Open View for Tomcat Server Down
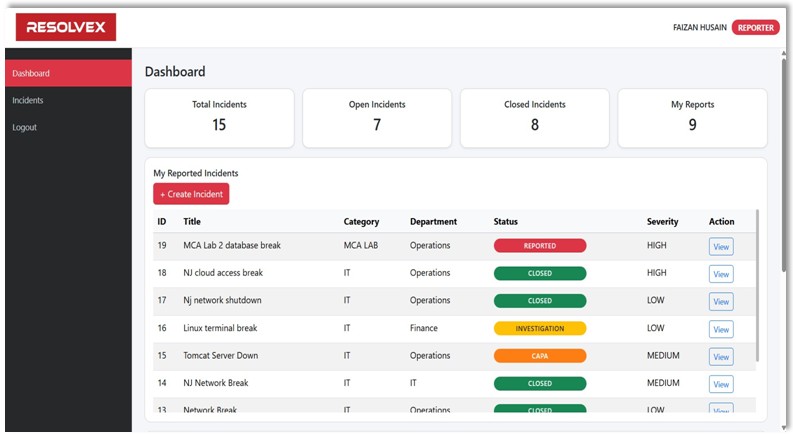 tap(721, 357)
